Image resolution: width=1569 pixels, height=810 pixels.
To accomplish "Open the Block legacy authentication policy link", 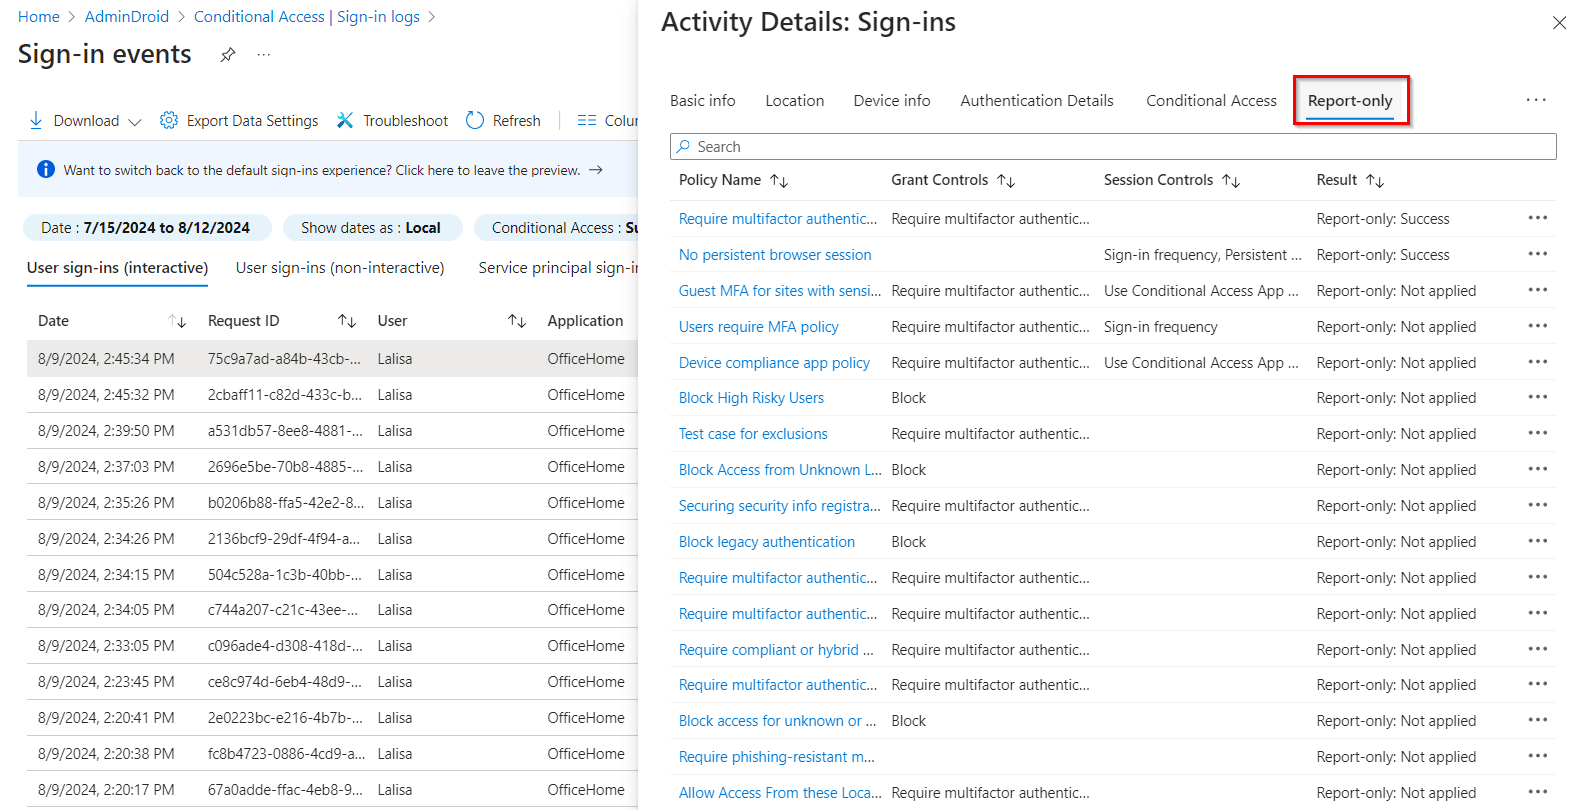I will (x=766, y=542).
